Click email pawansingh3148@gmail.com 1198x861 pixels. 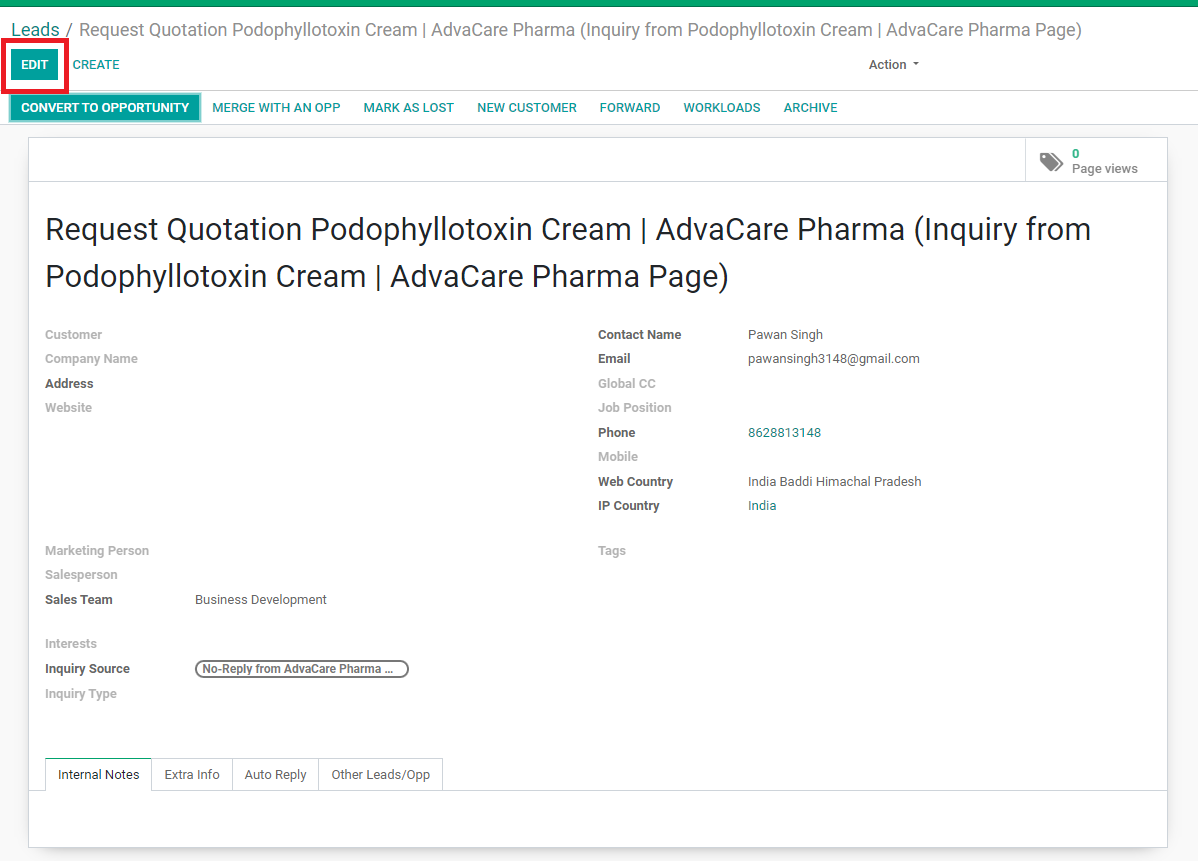tap(834, 359)
